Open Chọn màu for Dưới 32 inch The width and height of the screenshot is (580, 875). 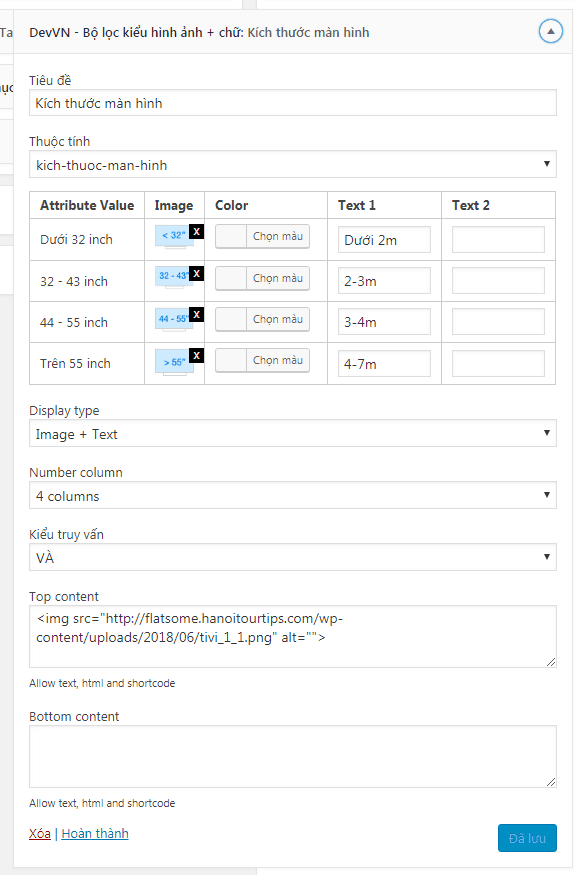click(262, 237)
